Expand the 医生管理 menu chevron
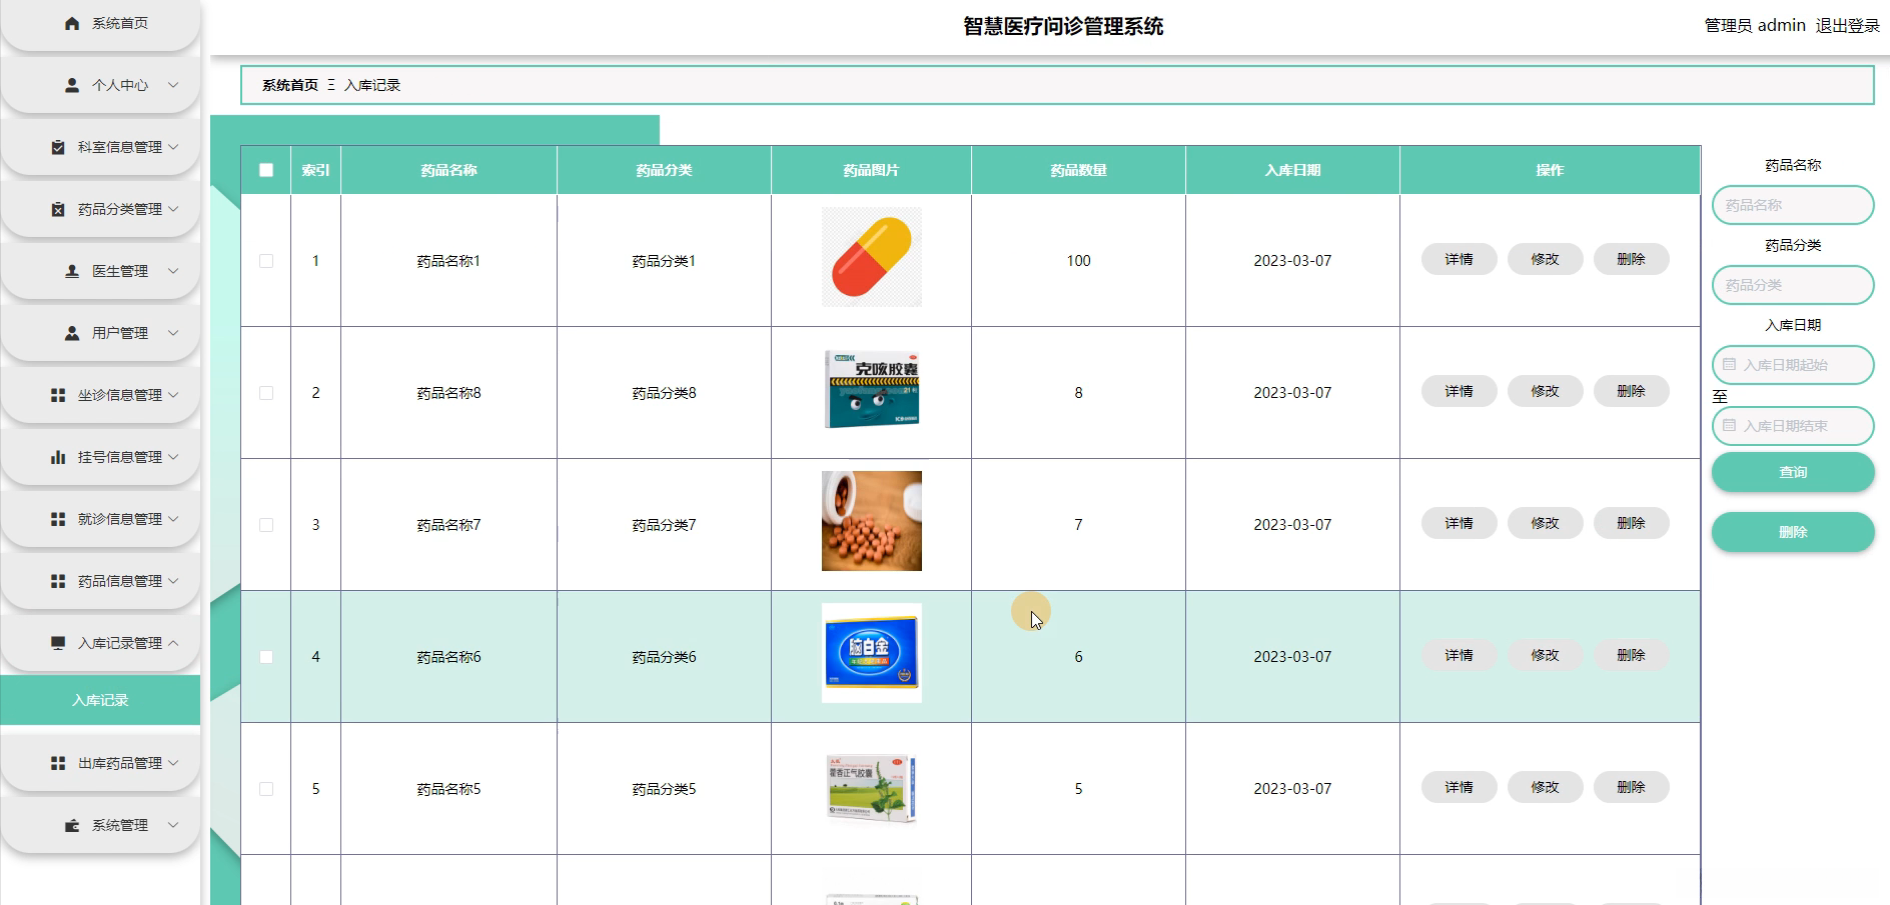 click(173, 271)
